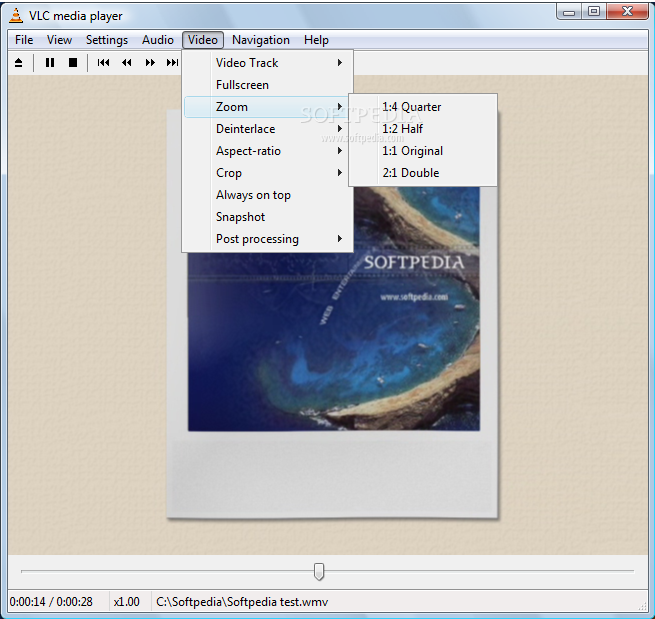Maximize the VLC window
Image resolution: width=655 pixels, height=619 pixels.
point(594,12)
